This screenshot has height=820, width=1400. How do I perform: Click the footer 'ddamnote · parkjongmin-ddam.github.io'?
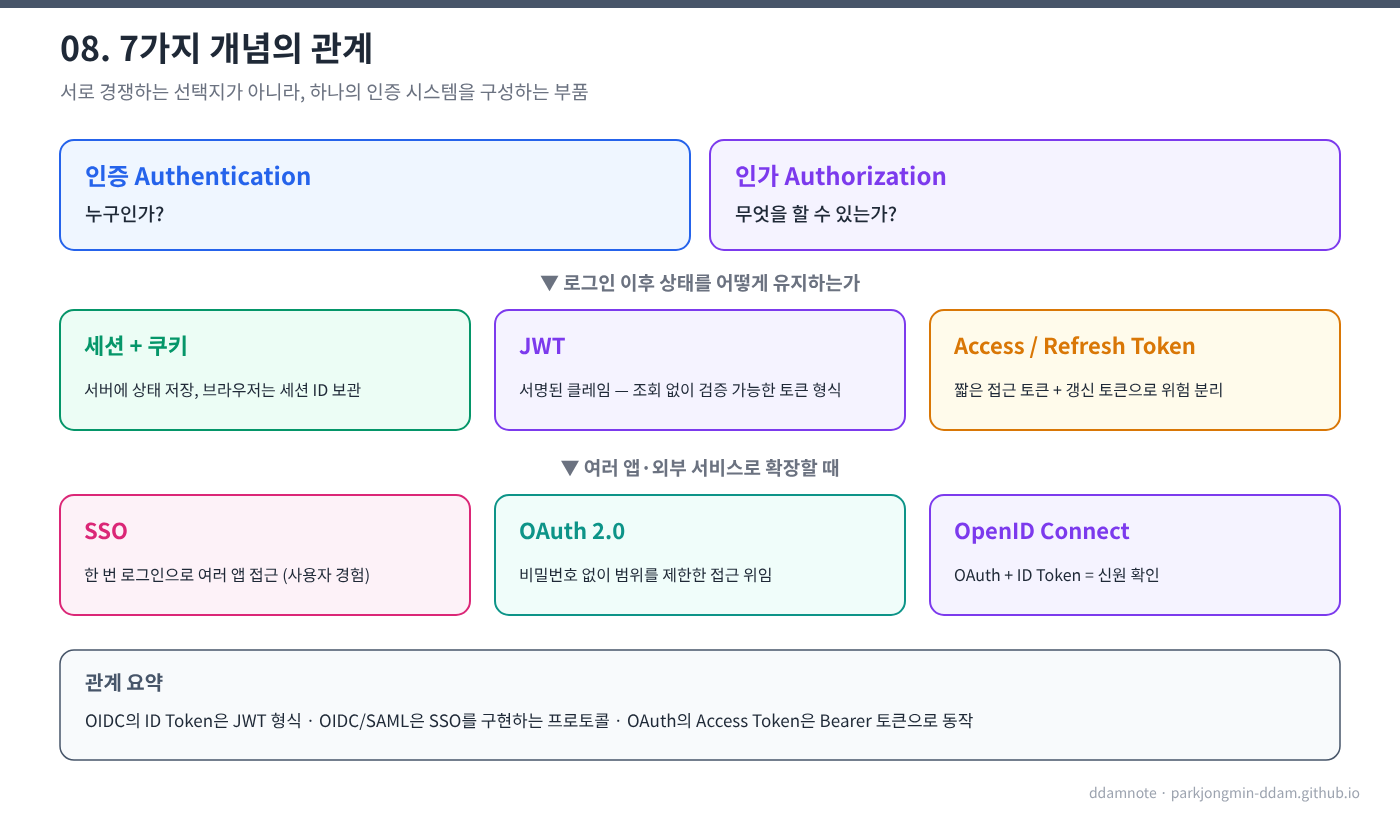pos(1224,792)
